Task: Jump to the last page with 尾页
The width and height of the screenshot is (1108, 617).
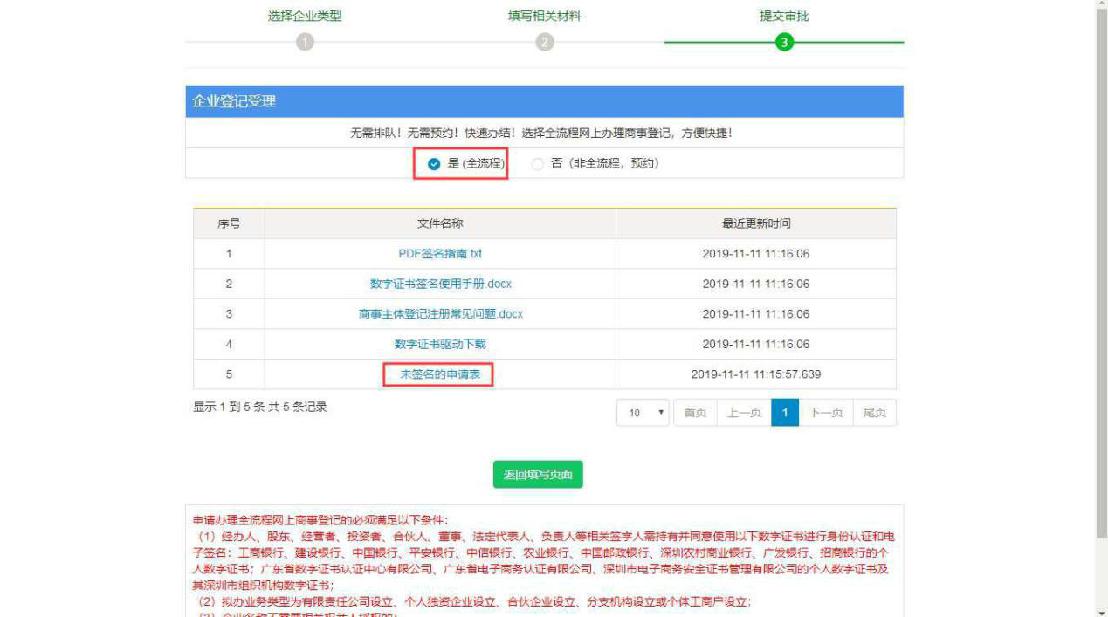Action: (875, 413)
